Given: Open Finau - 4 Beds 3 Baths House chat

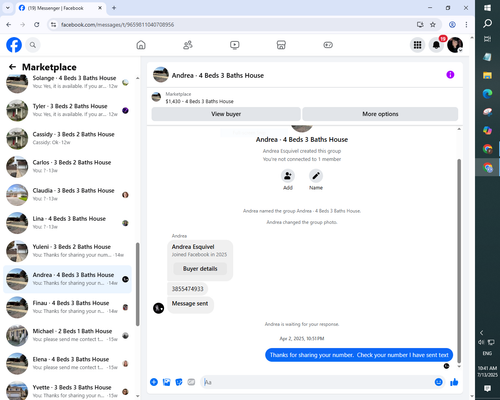Looking at the screenshot, I should (x=67, y=307).
